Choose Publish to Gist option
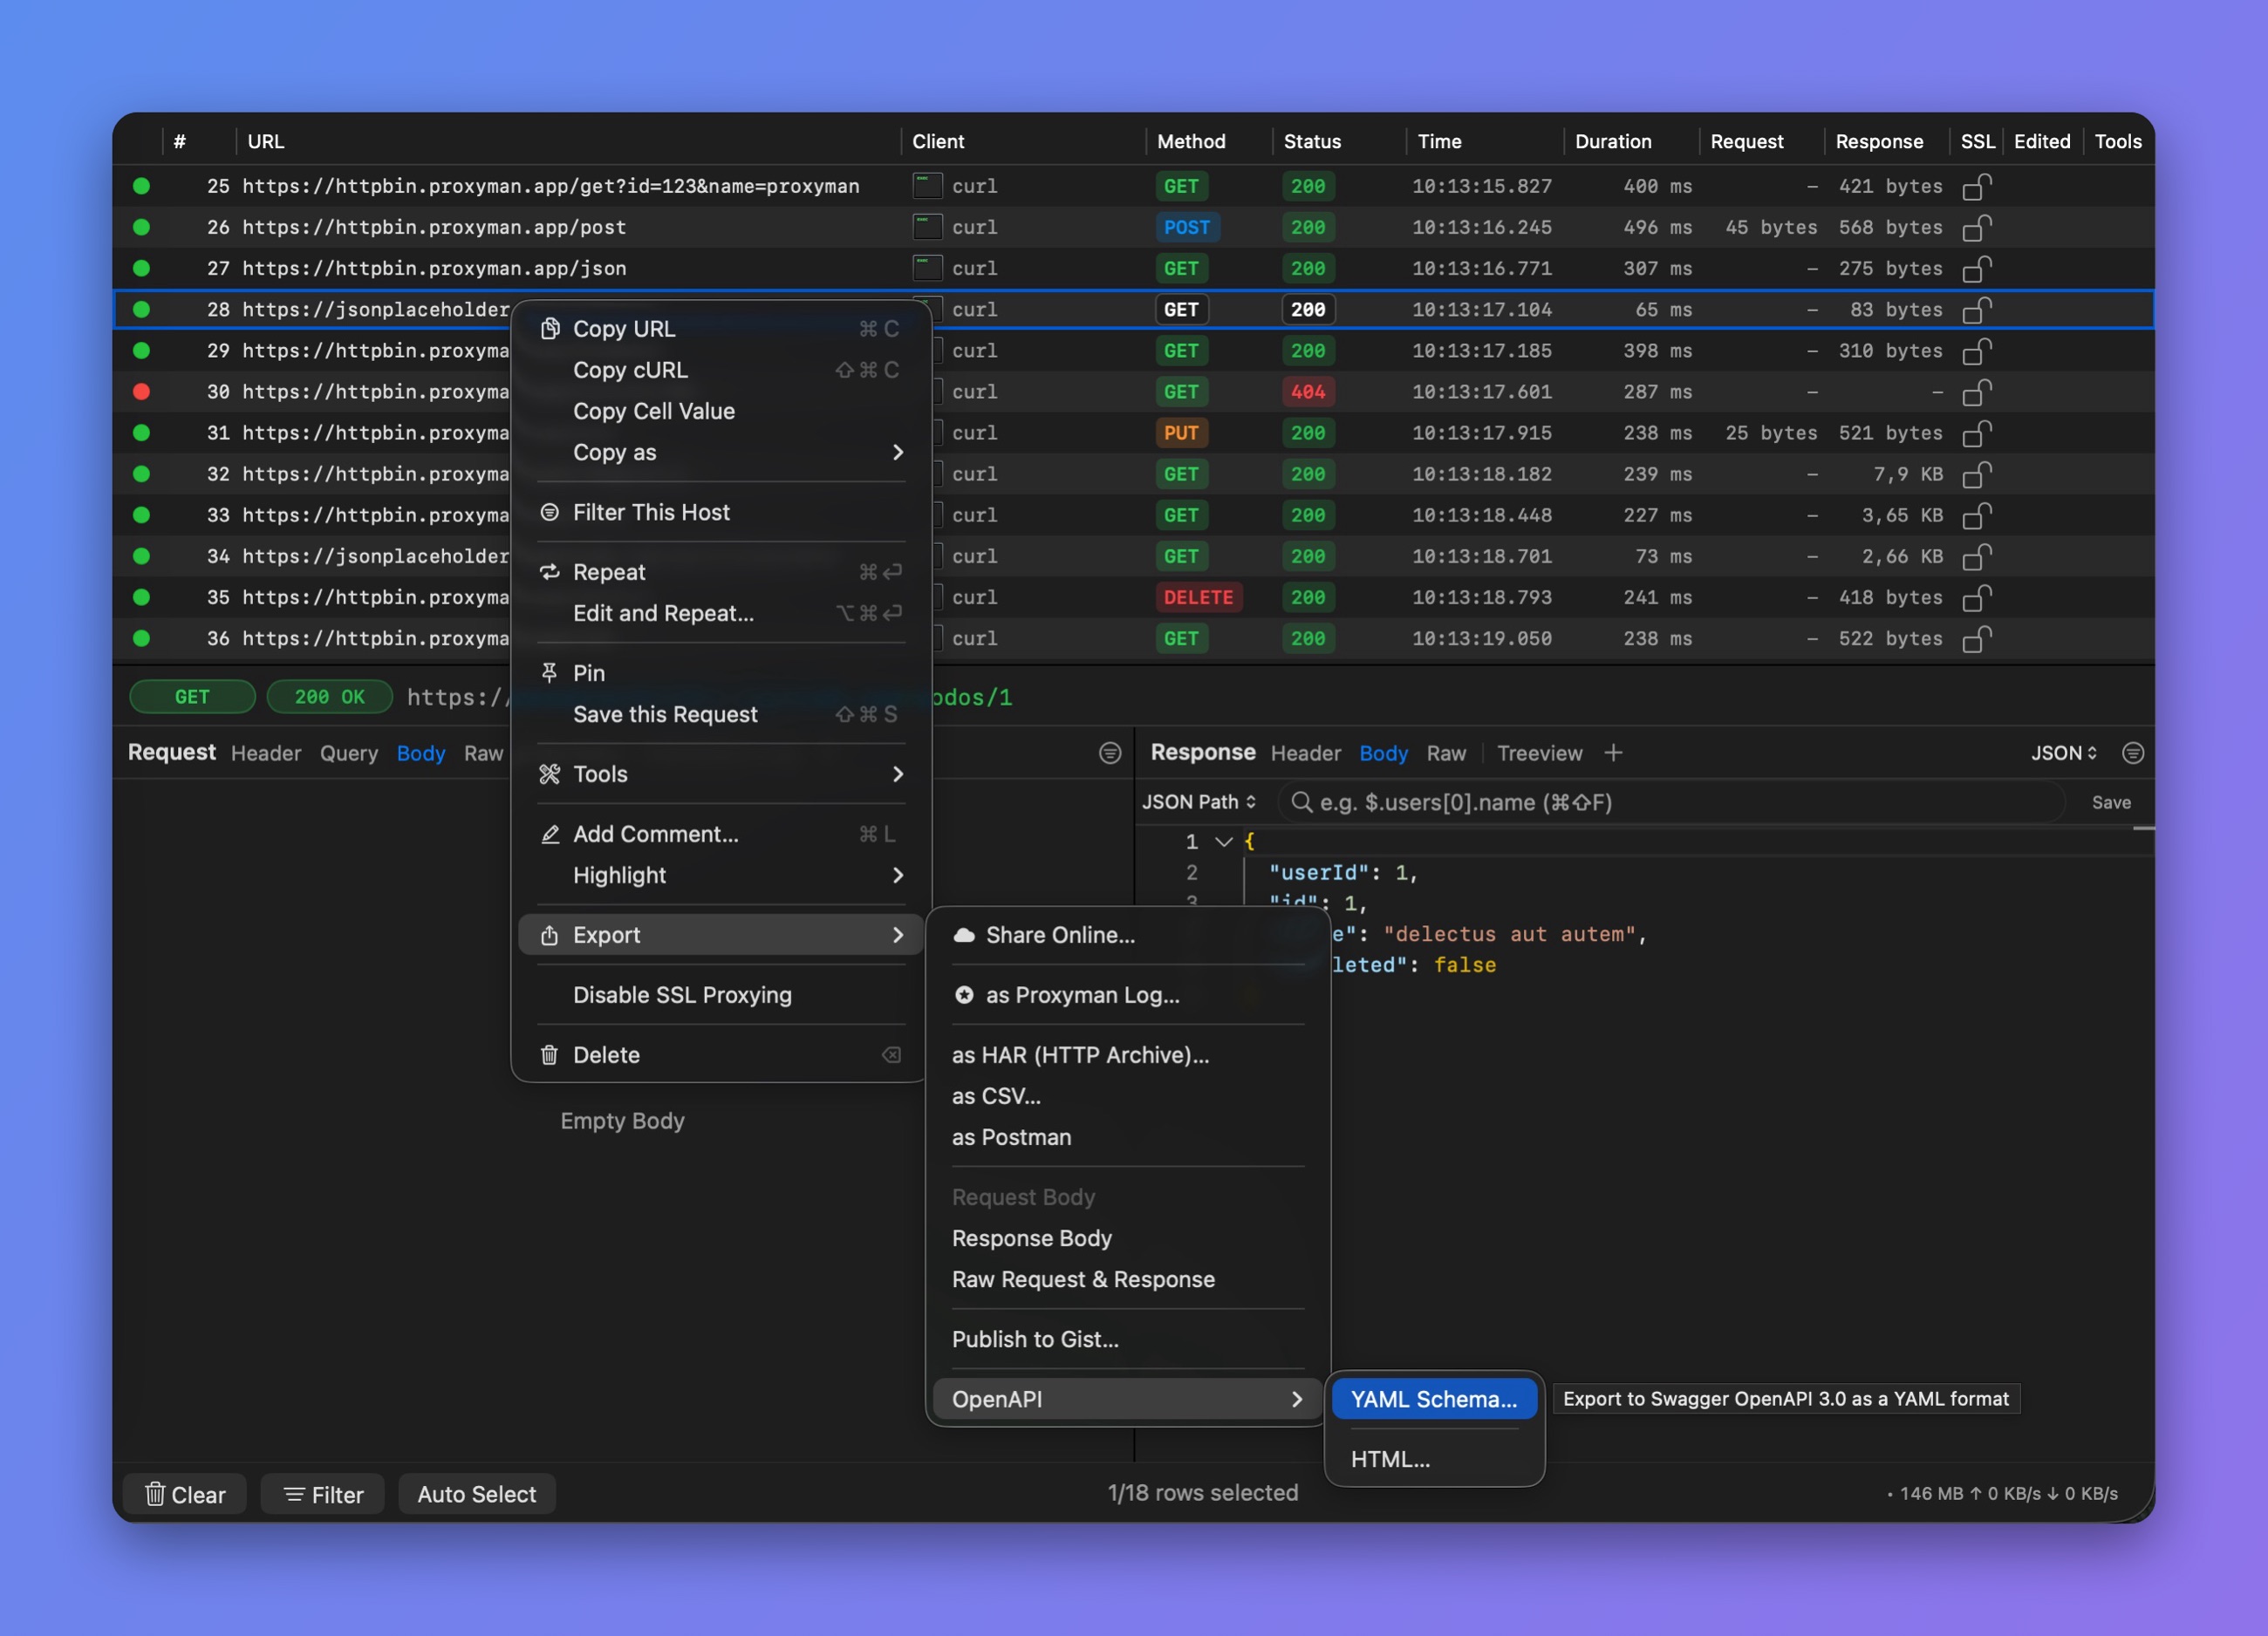 [x=1127, y=1339]
